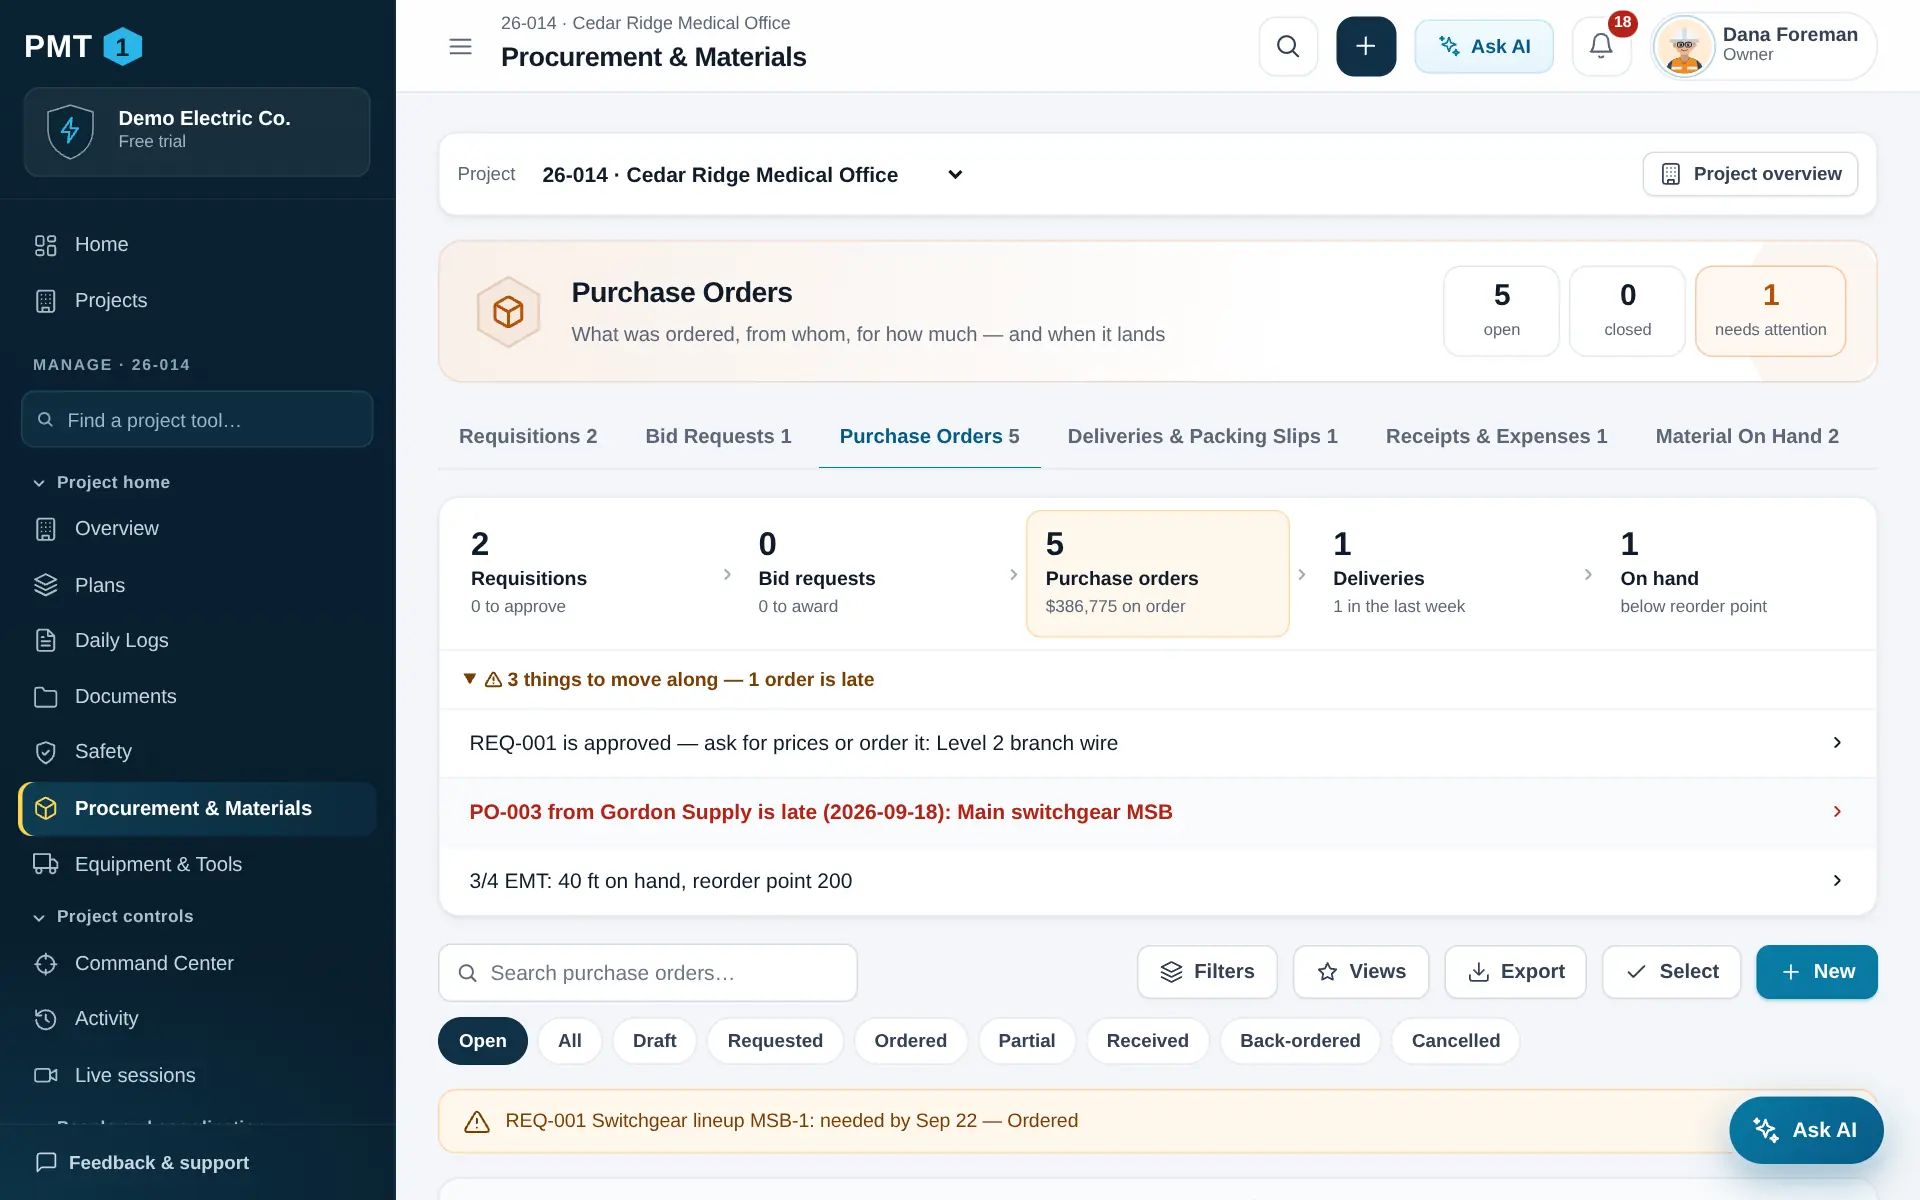Click the needs attention stat card
This screenshot has width=1920, height=1200.
click(1770, 311)
